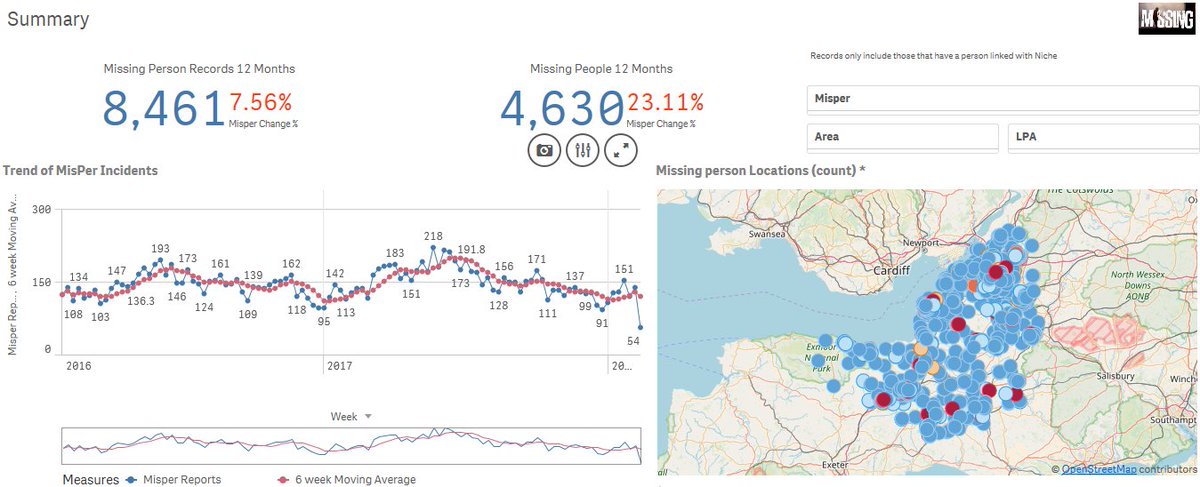Select the 193 data point label
The width and height of the screenshot is (1200, 487).
point(160,248)
